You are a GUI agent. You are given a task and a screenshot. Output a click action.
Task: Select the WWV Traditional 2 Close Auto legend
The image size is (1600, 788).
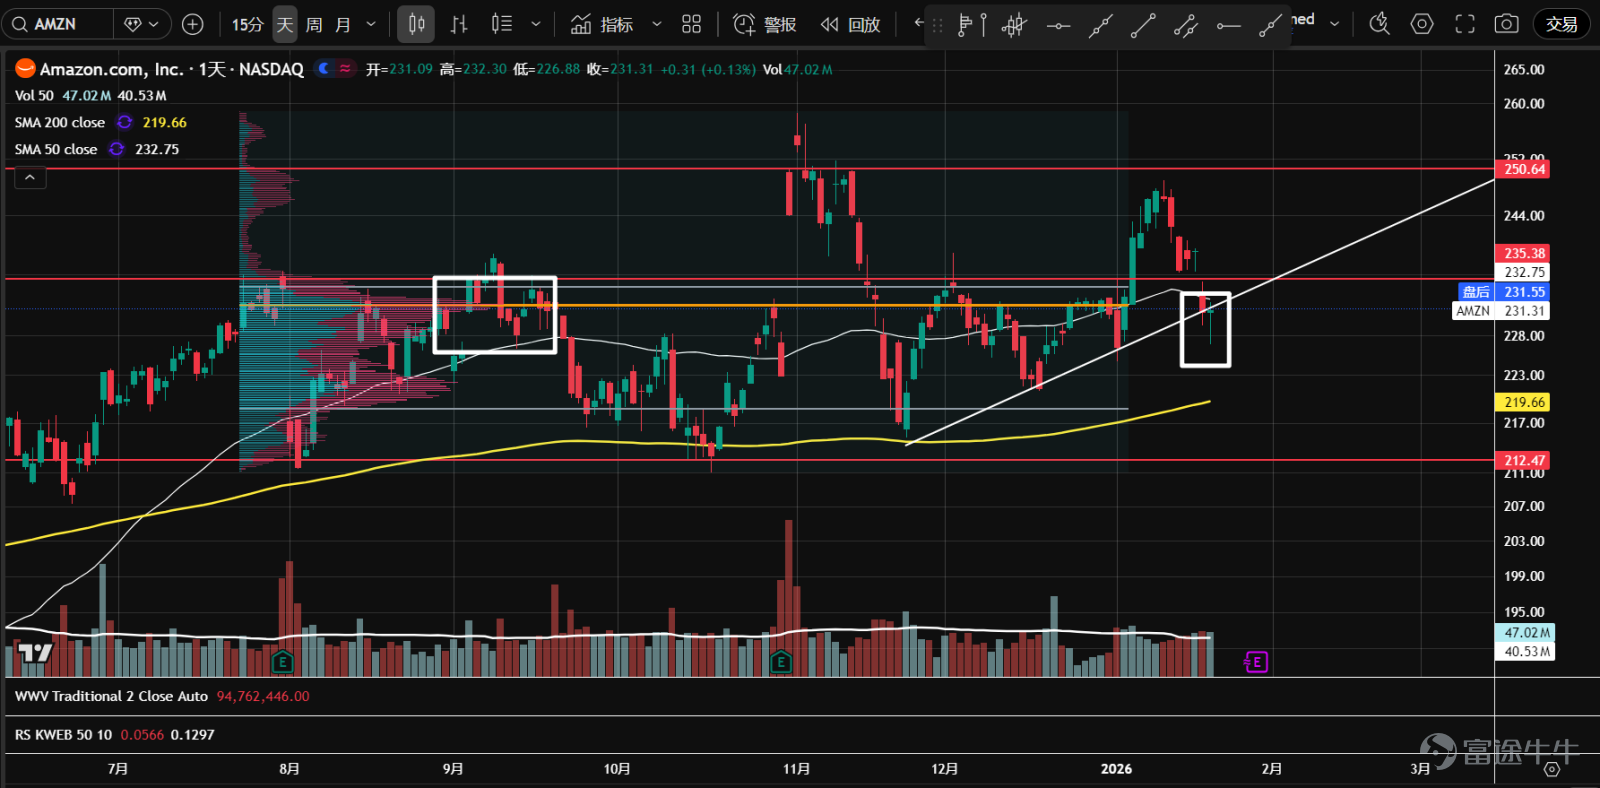tap(111, 696)
